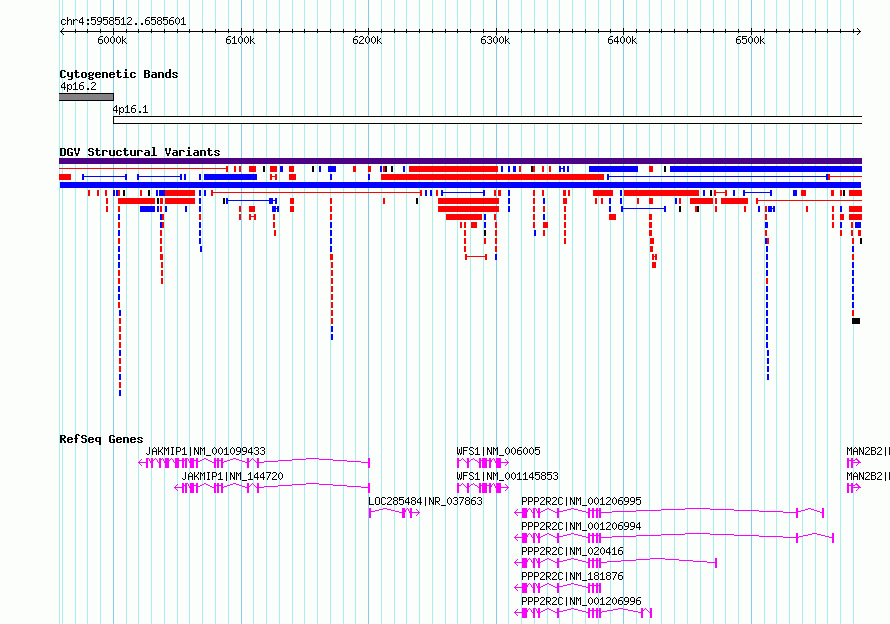Click the JAKMIP1|NM_144720 gene label
The image size is (890, 624).
pyautogui.click(x=232, y=476)
